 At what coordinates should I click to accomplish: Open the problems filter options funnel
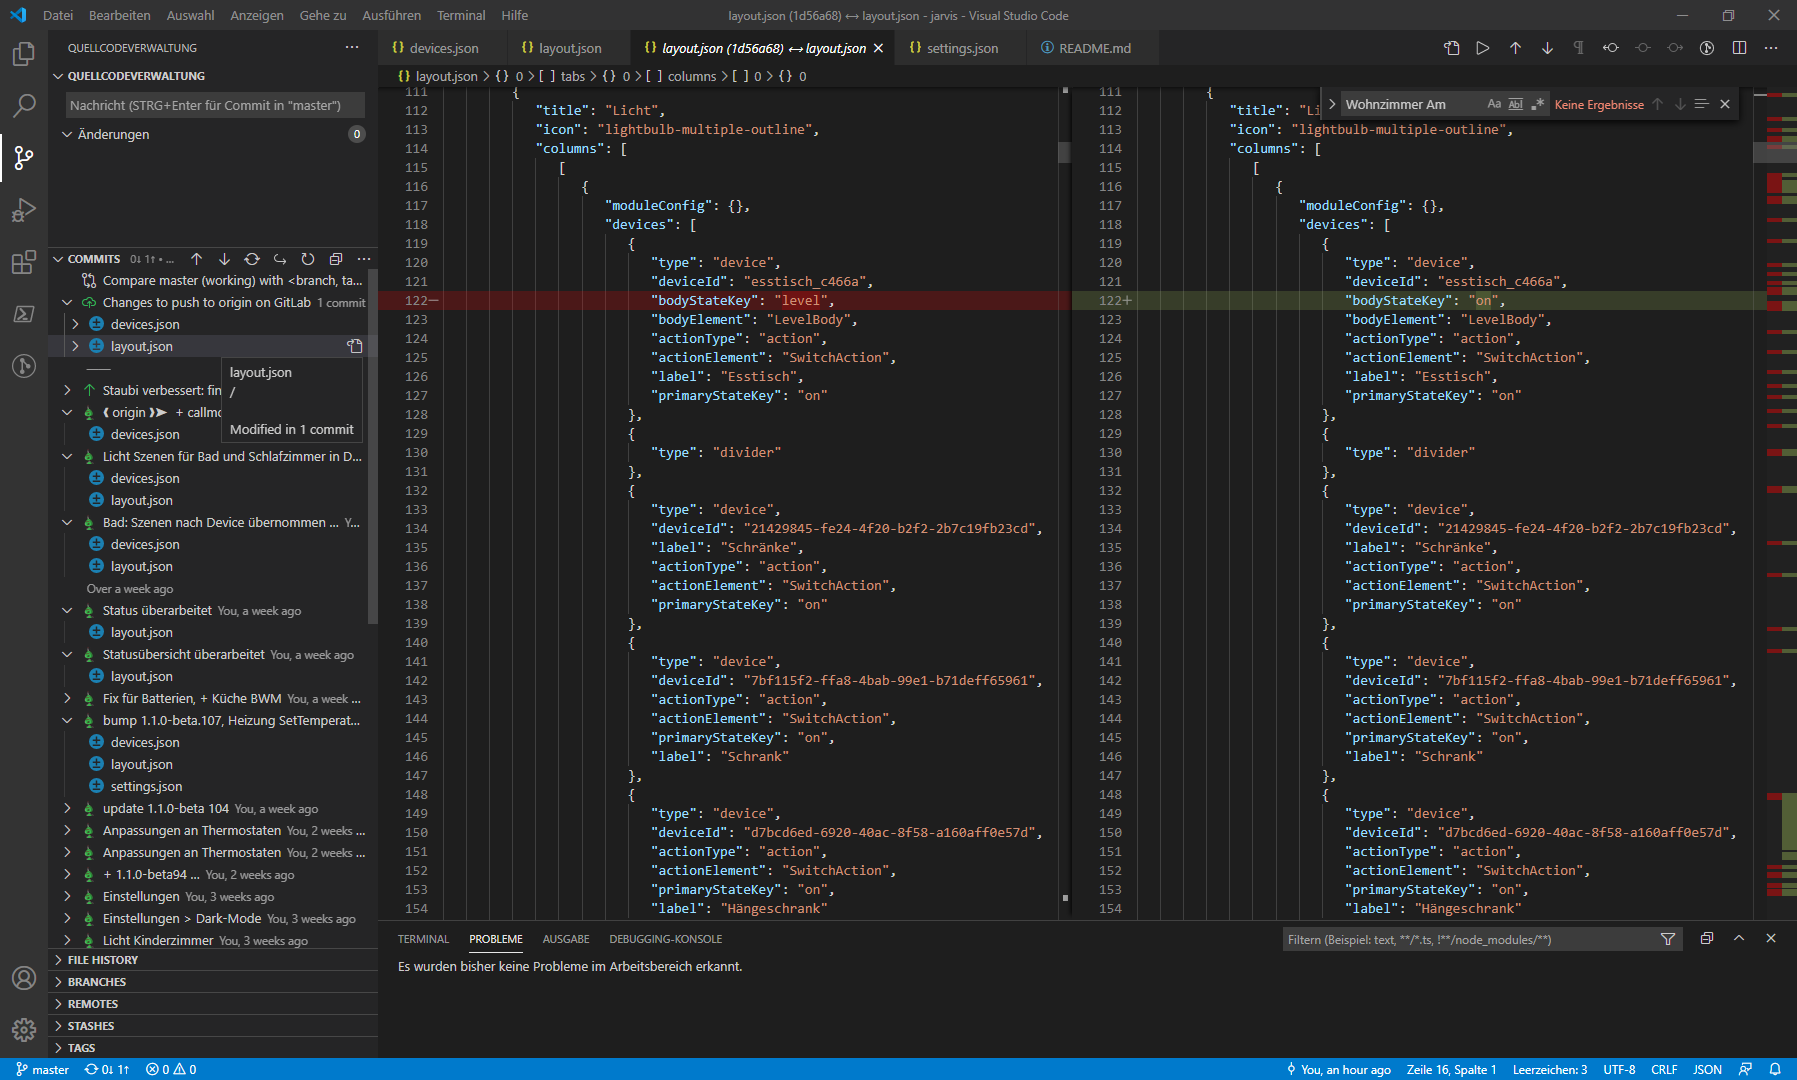click(1668, 939)
